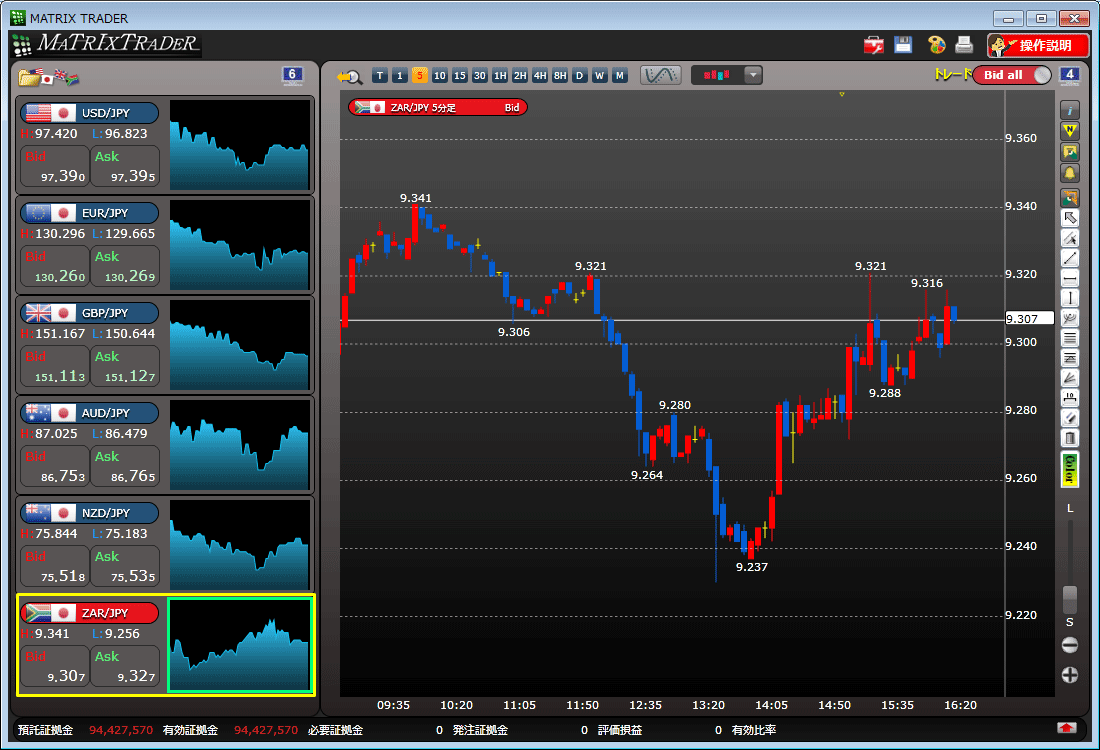Select the eraser tool
Screen dimensions: 1100x750
[1069, 419]
